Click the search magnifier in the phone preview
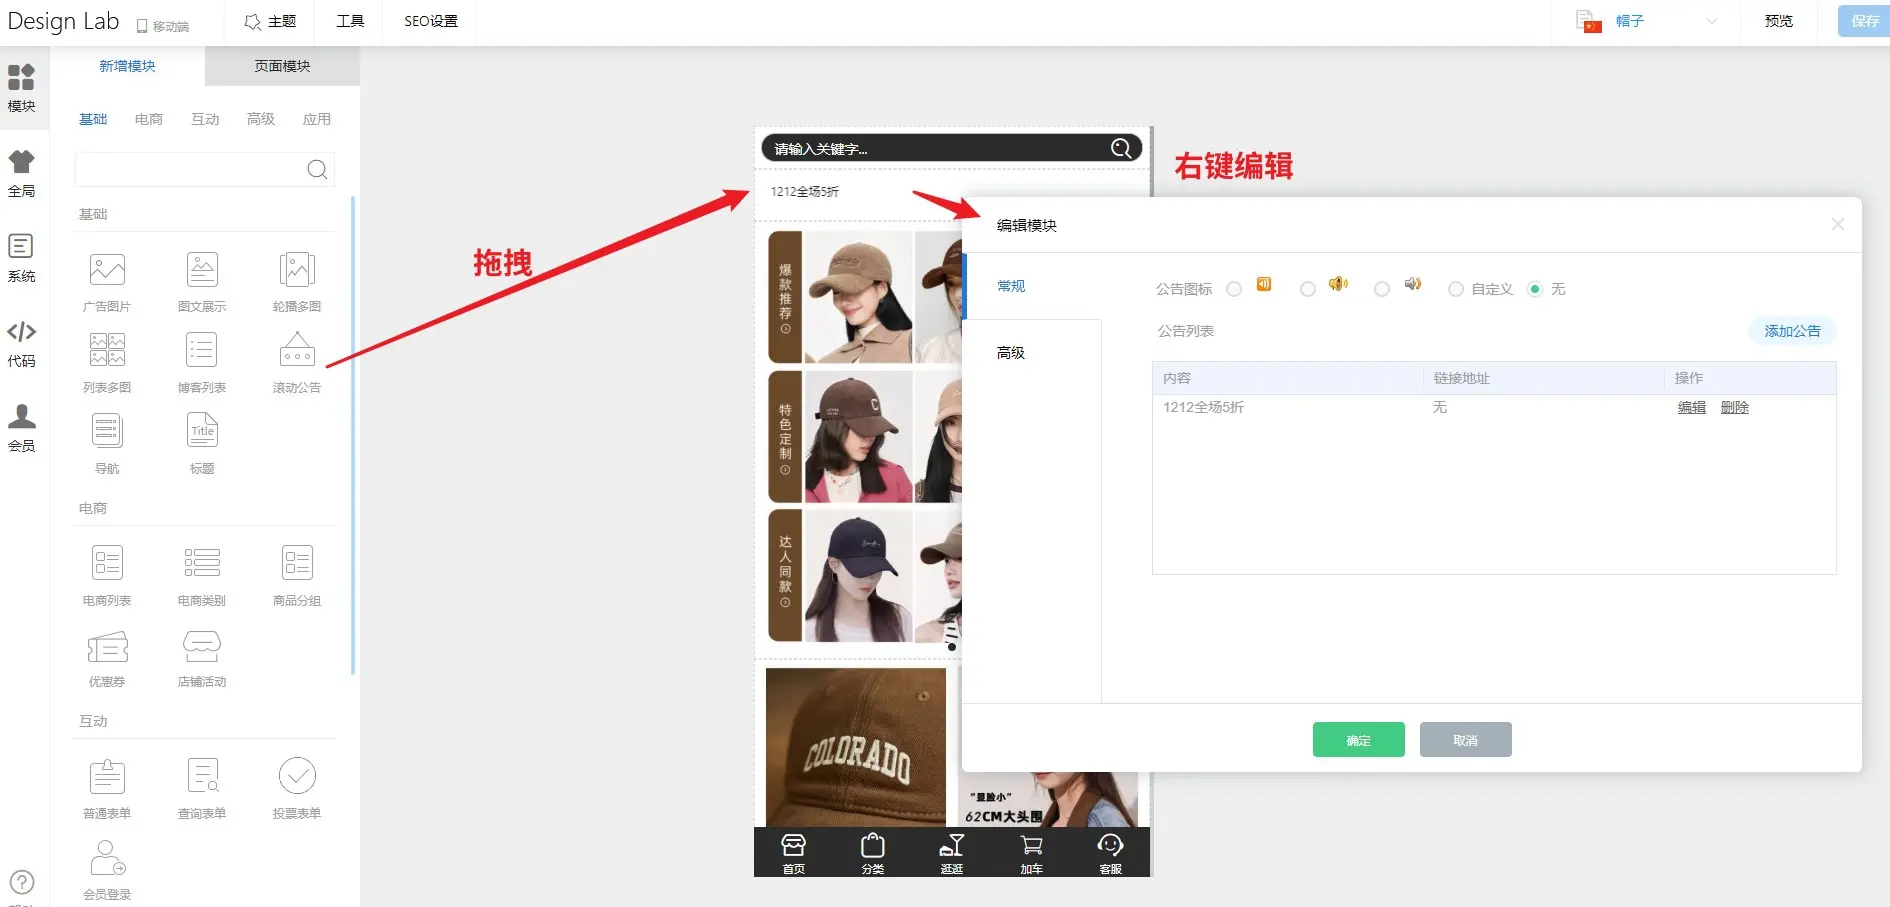The width and height of the screenshot is (1890, 907). [x=1121, y=149]
